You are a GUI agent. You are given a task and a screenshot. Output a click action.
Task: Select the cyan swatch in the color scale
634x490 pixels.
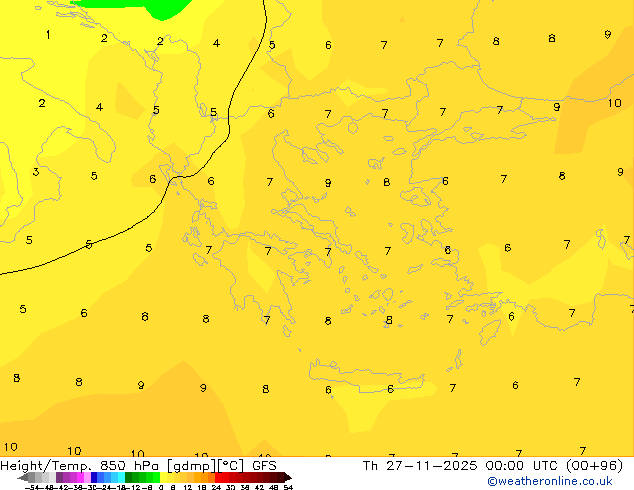coord(121,477)
